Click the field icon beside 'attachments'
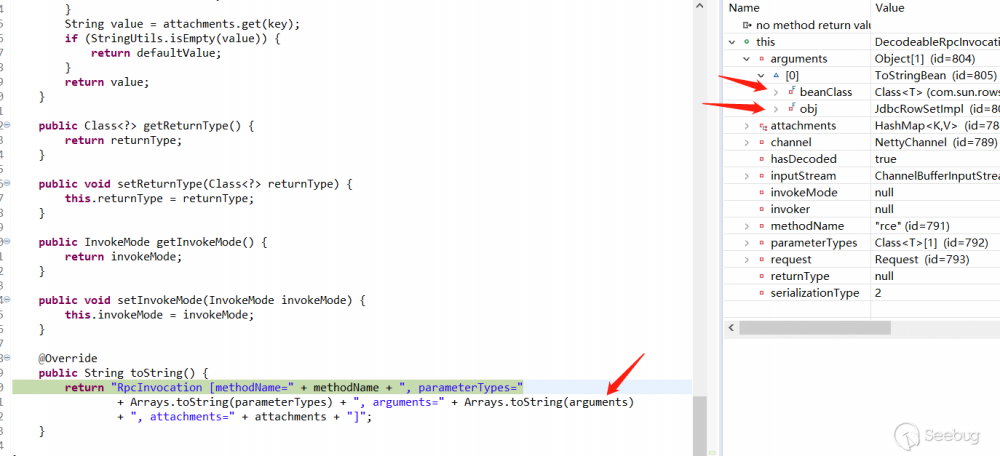This screenshot has width=1000, height=456. click(x=763, y=126)
